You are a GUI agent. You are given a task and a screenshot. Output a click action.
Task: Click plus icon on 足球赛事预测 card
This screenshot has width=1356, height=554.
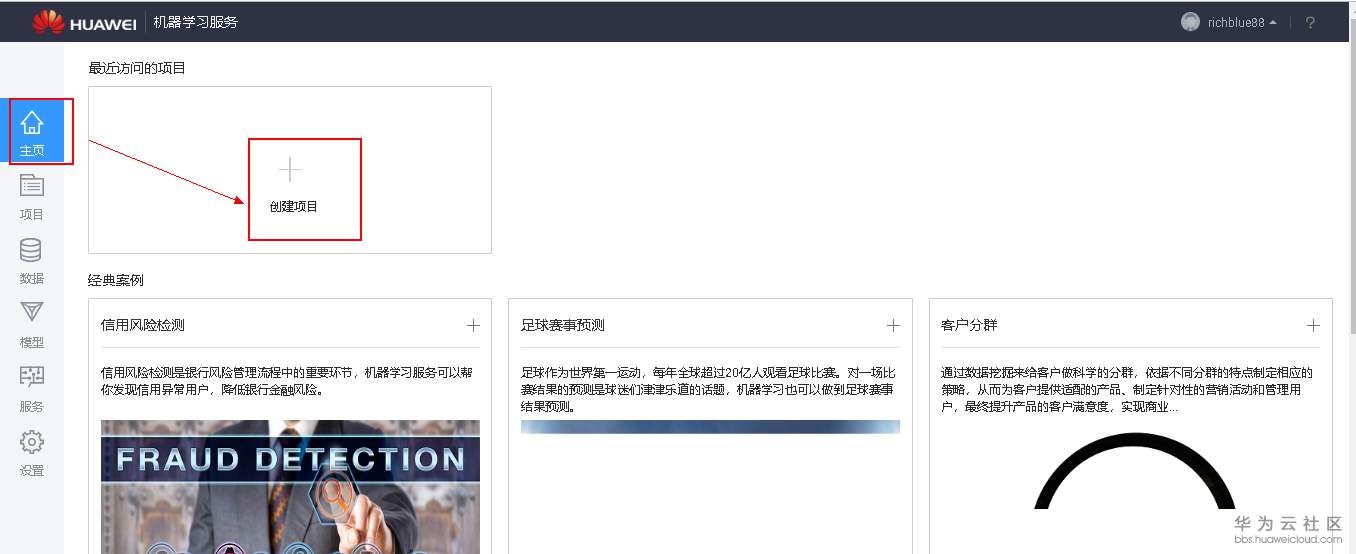[x=893, y=325]
